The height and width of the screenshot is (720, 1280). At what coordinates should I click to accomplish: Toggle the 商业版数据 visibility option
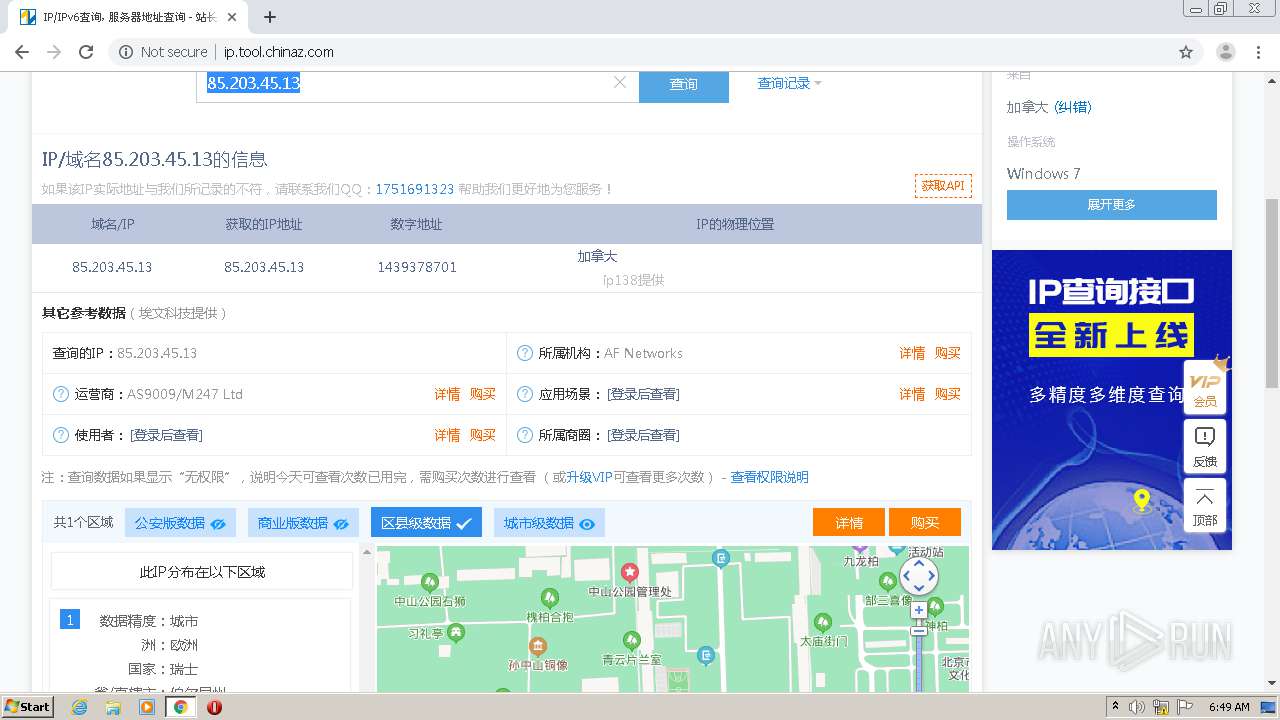[303, 523]
